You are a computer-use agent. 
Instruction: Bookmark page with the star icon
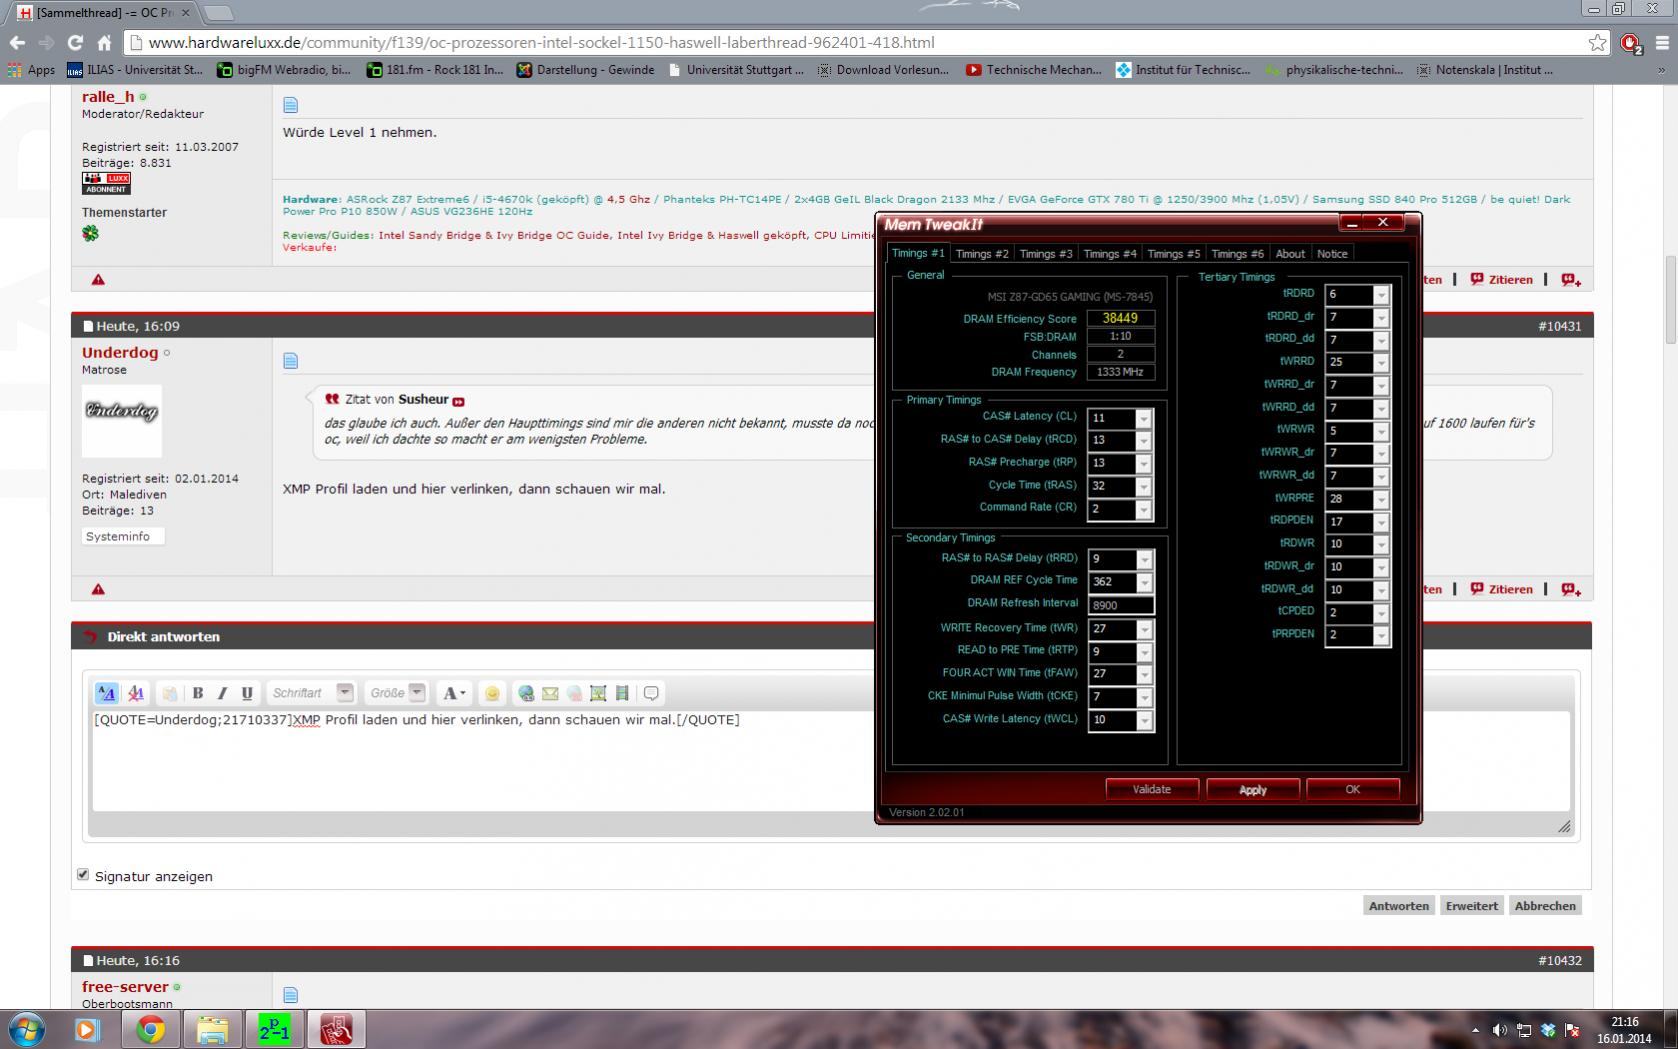(x=1598, y=42)
